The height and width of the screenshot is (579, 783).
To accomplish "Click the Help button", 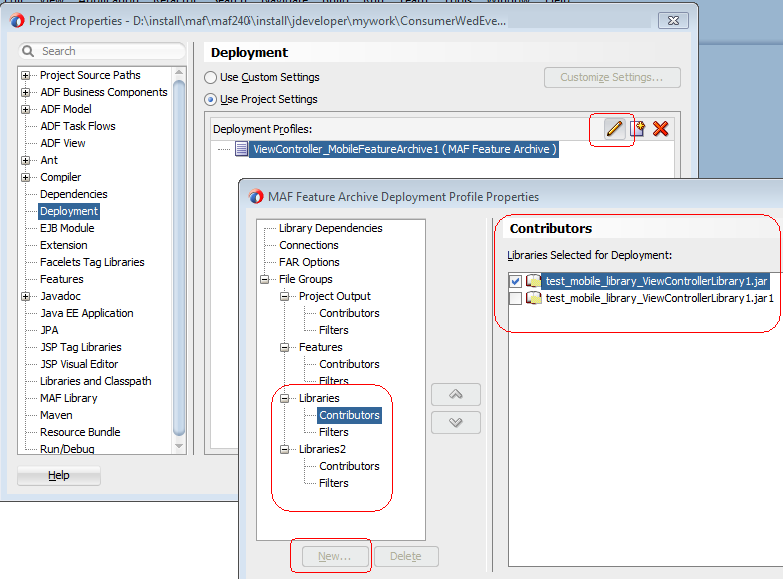I will point(59,475).
